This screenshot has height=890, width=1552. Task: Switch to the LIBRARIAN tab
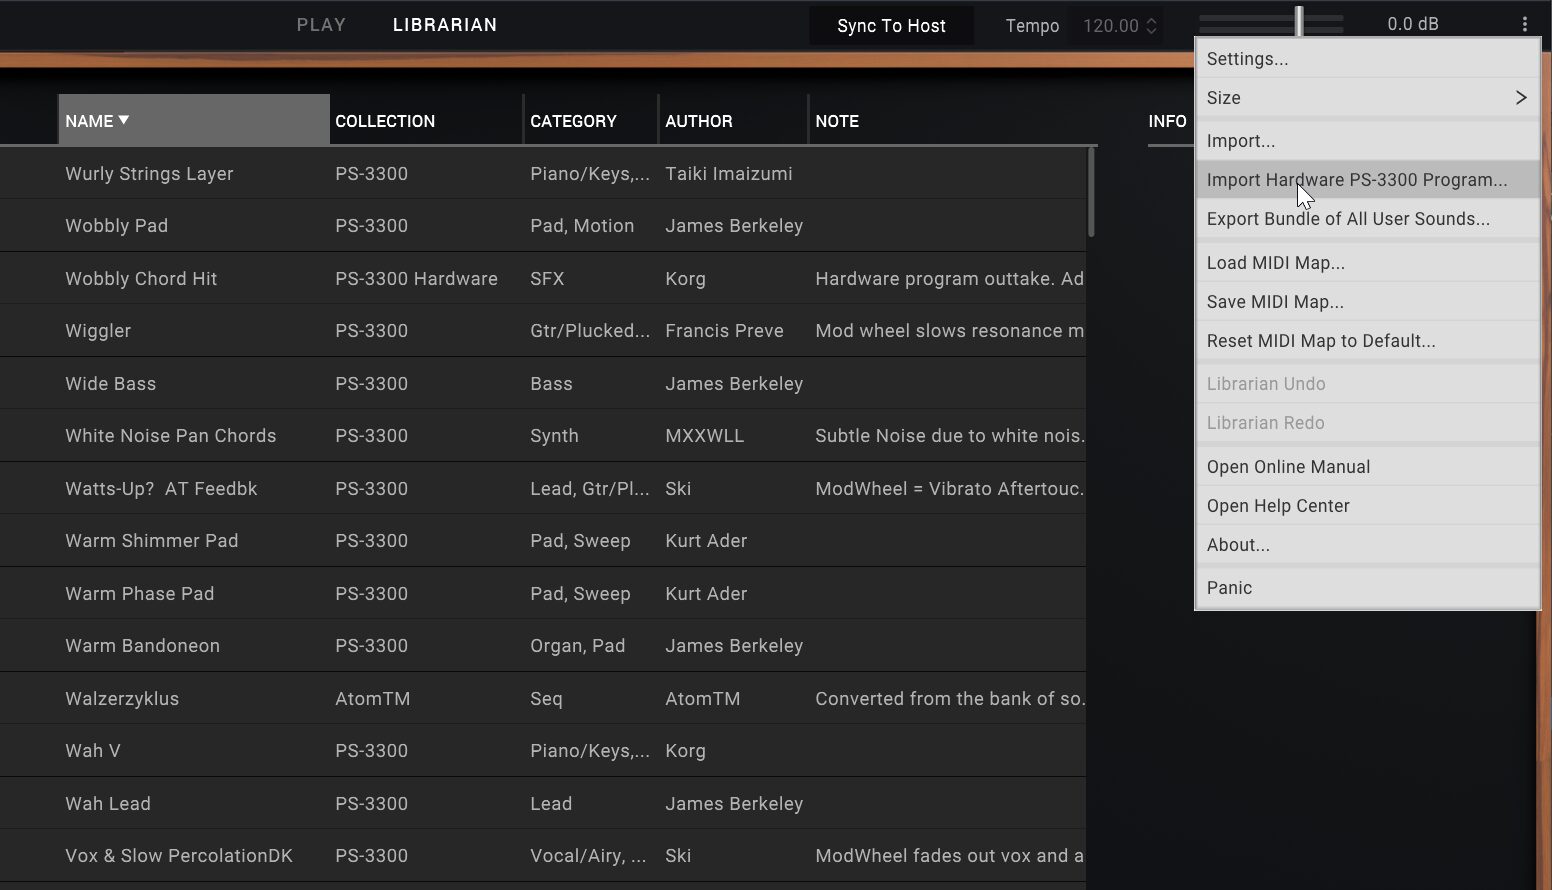click(x=444, y=25)
